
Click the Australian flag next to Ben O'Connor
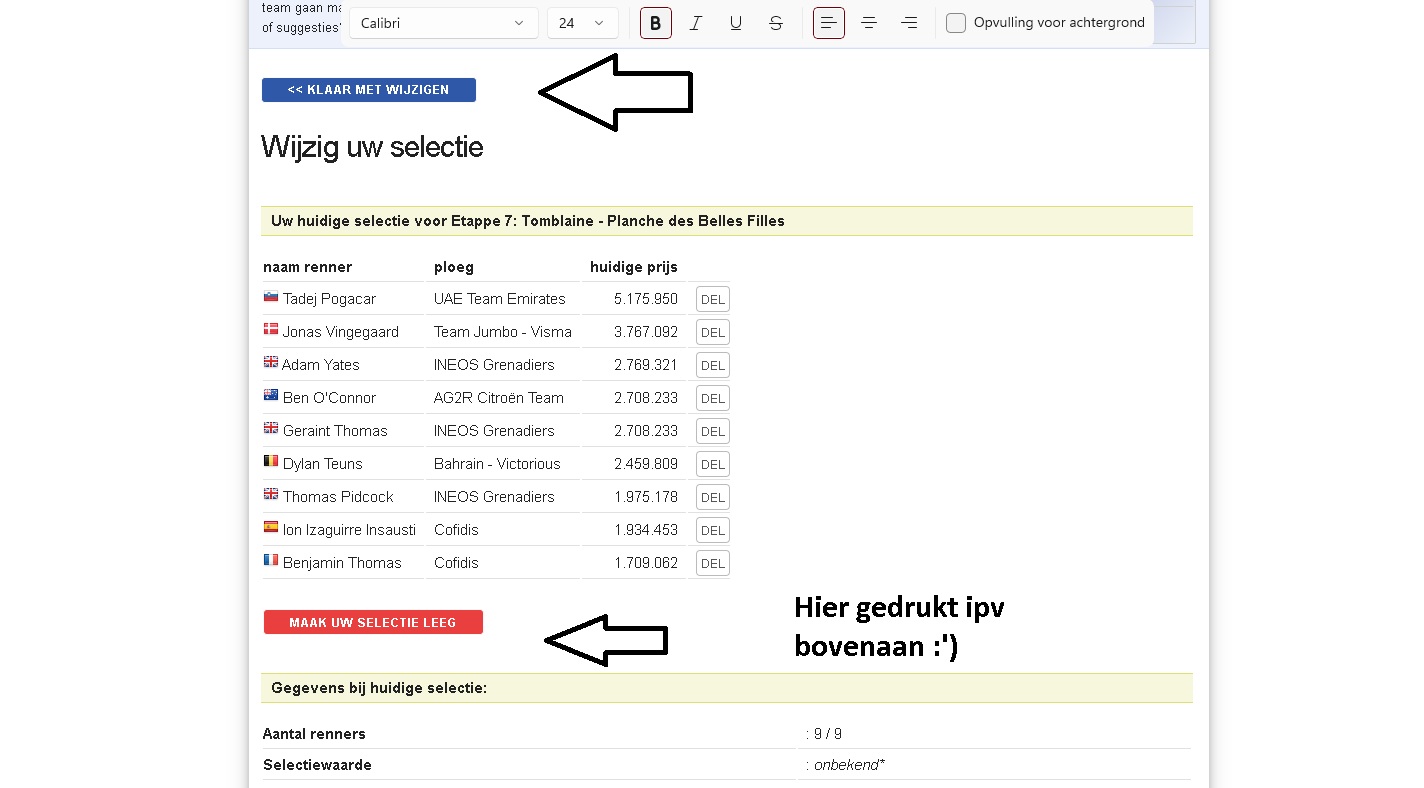[271, 395]
